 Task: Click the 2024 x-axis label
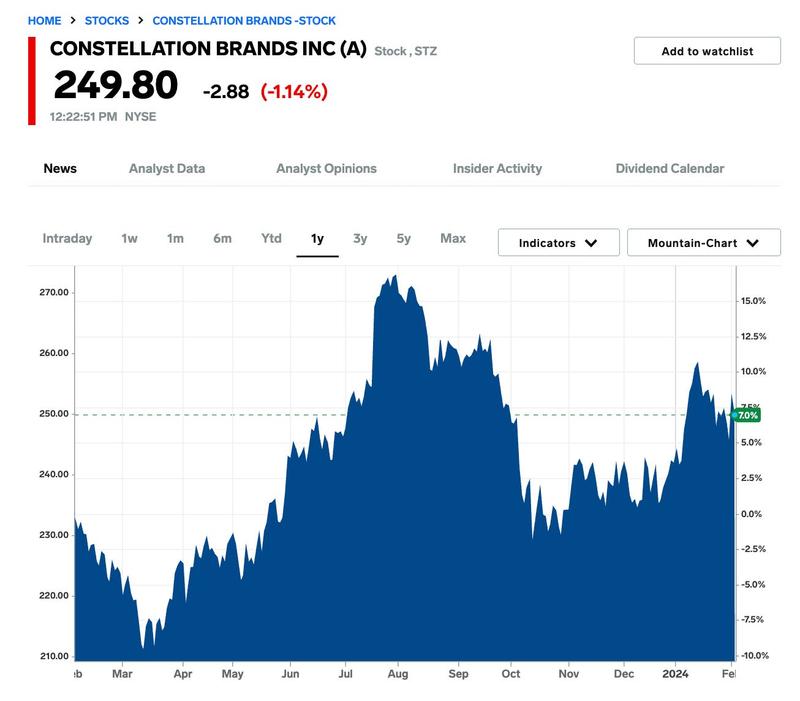[676, 674]
